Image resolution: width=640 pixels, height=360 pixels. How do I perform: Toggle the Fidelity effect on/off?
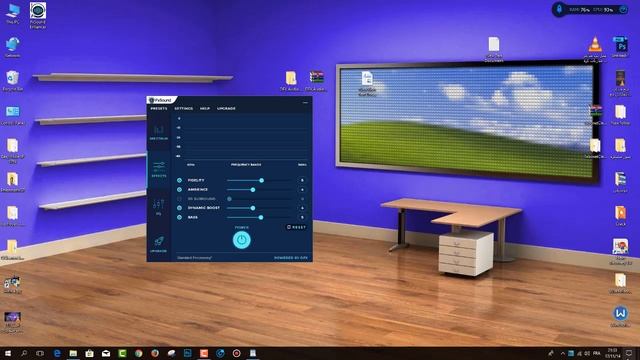tap(179, 180)
